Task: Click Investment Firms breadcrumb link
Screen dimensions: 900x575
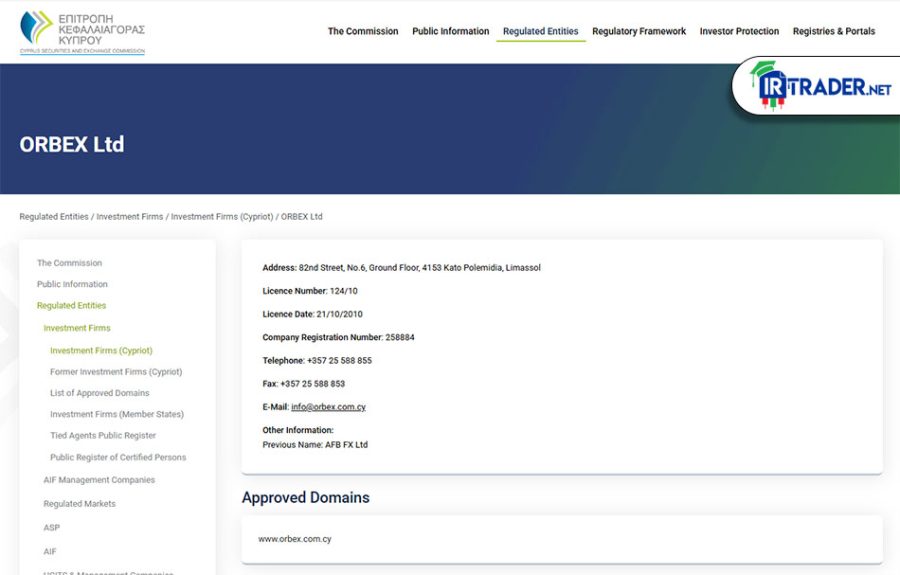Action: pos(130,216)
